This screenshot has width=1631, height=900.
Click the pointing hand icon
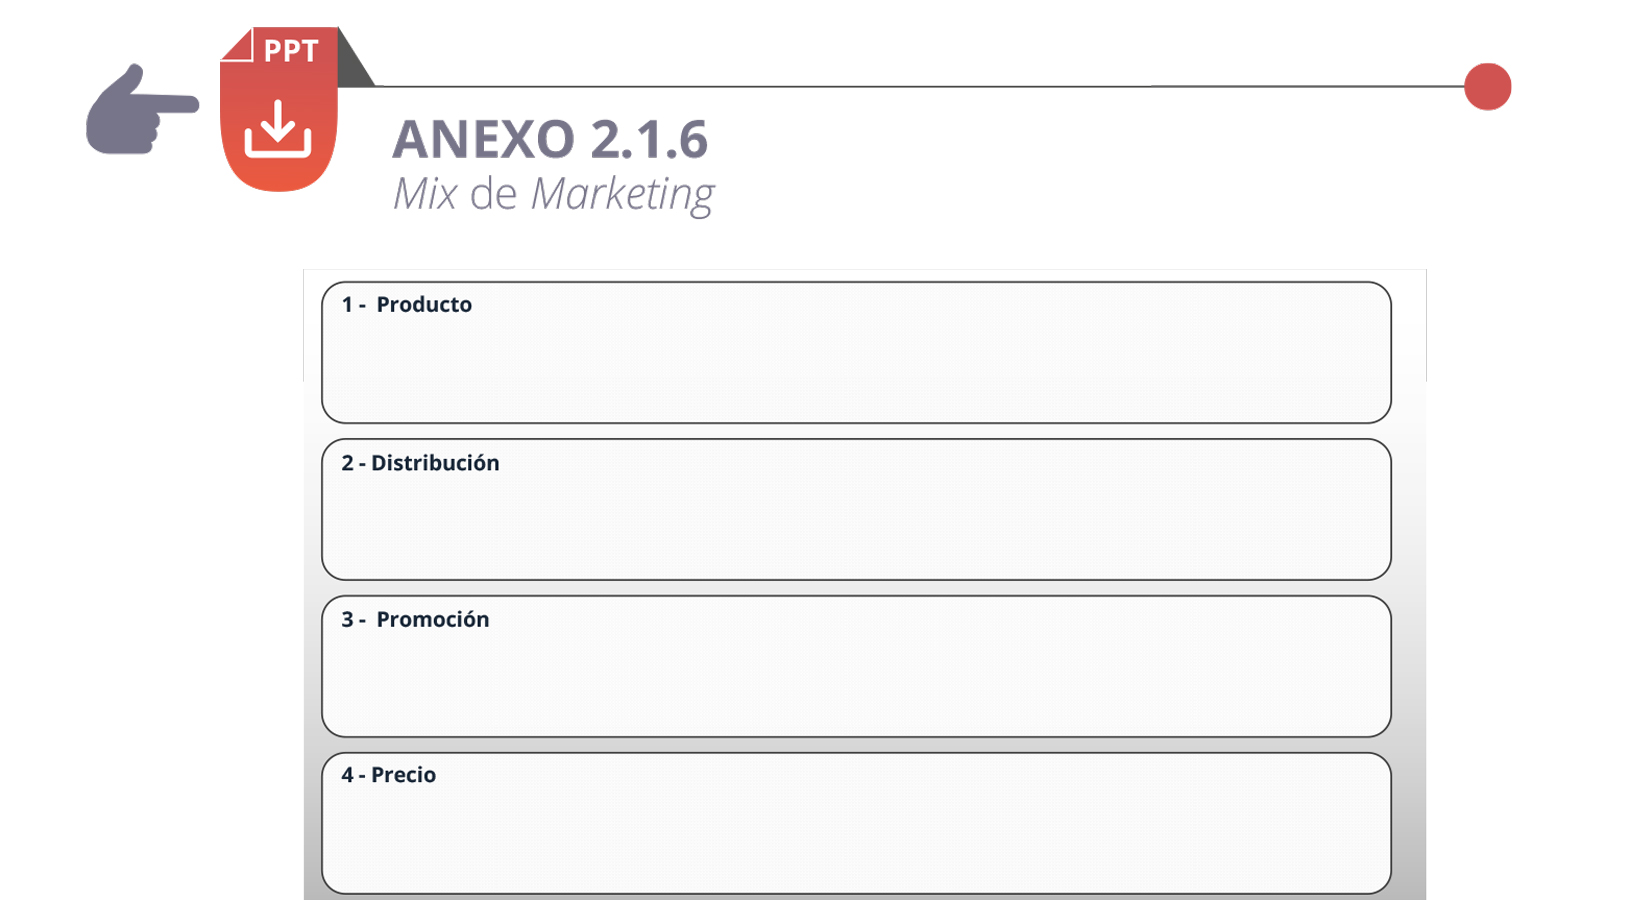[142, 110]
